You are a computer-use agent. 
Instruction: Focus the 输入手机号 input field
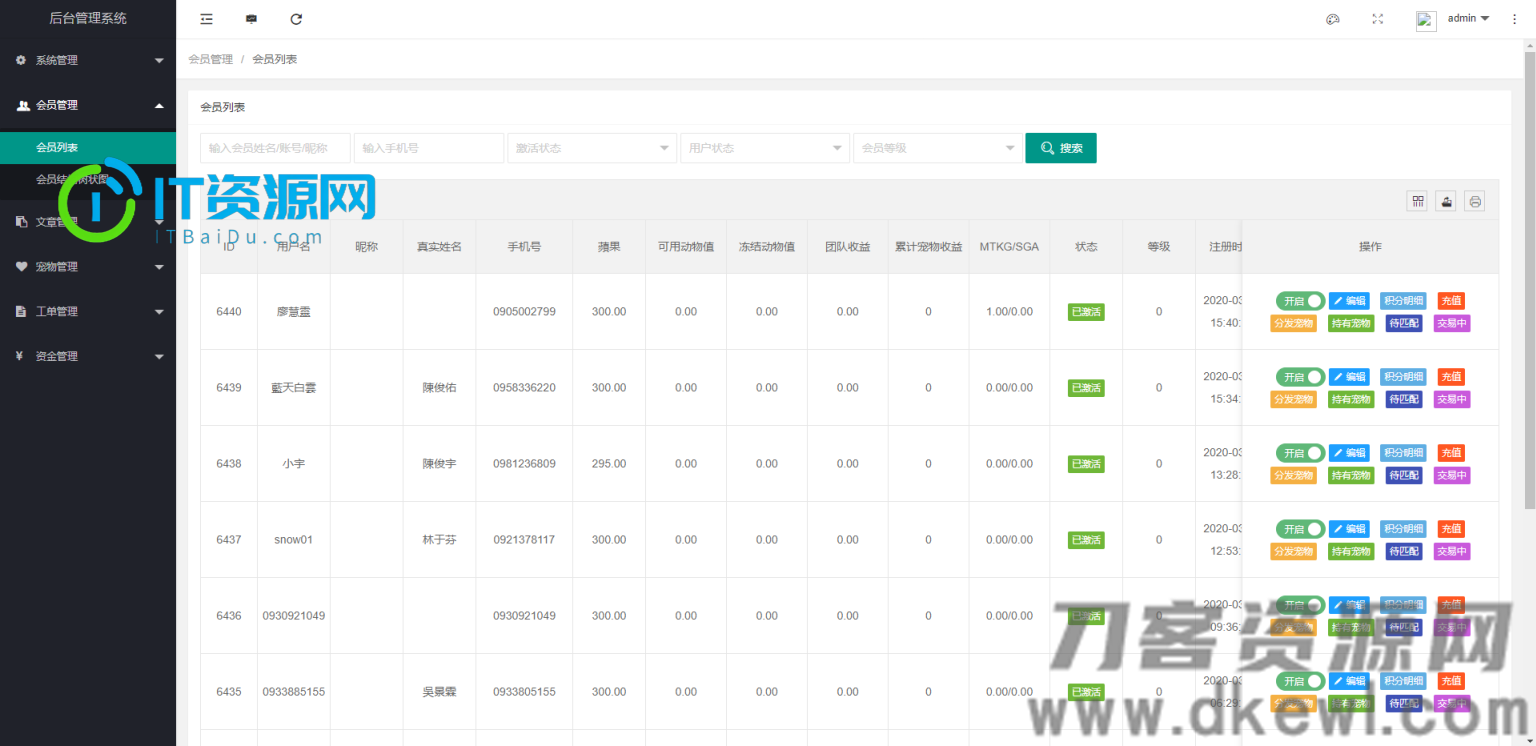(x=429, y=148)
